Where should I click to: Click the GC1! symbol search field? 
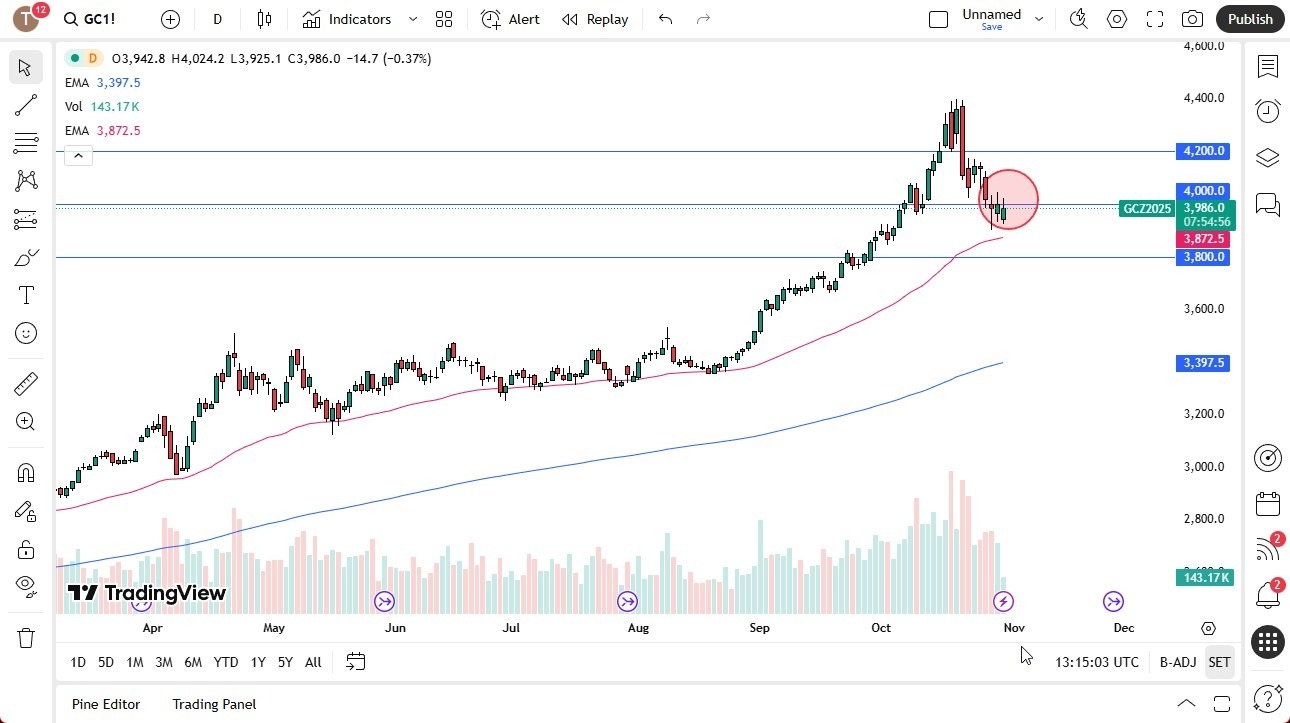click(91, 18)
